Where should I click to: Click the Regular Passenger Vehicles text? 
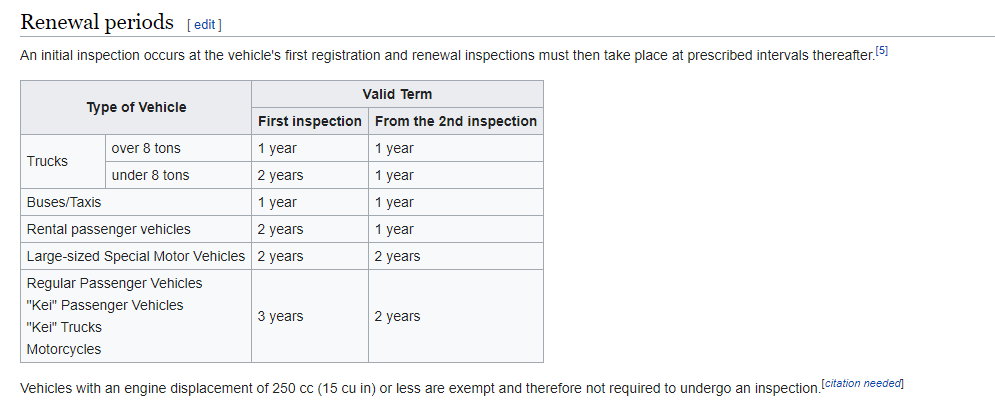click(x=114, y=283)
